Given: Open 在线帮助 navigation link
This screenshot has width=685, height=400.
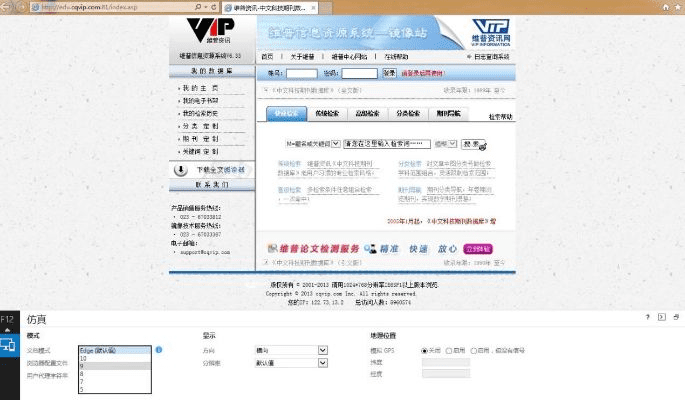Looking at the screenshot, I should pyautogui.click(x=396, y=57).
